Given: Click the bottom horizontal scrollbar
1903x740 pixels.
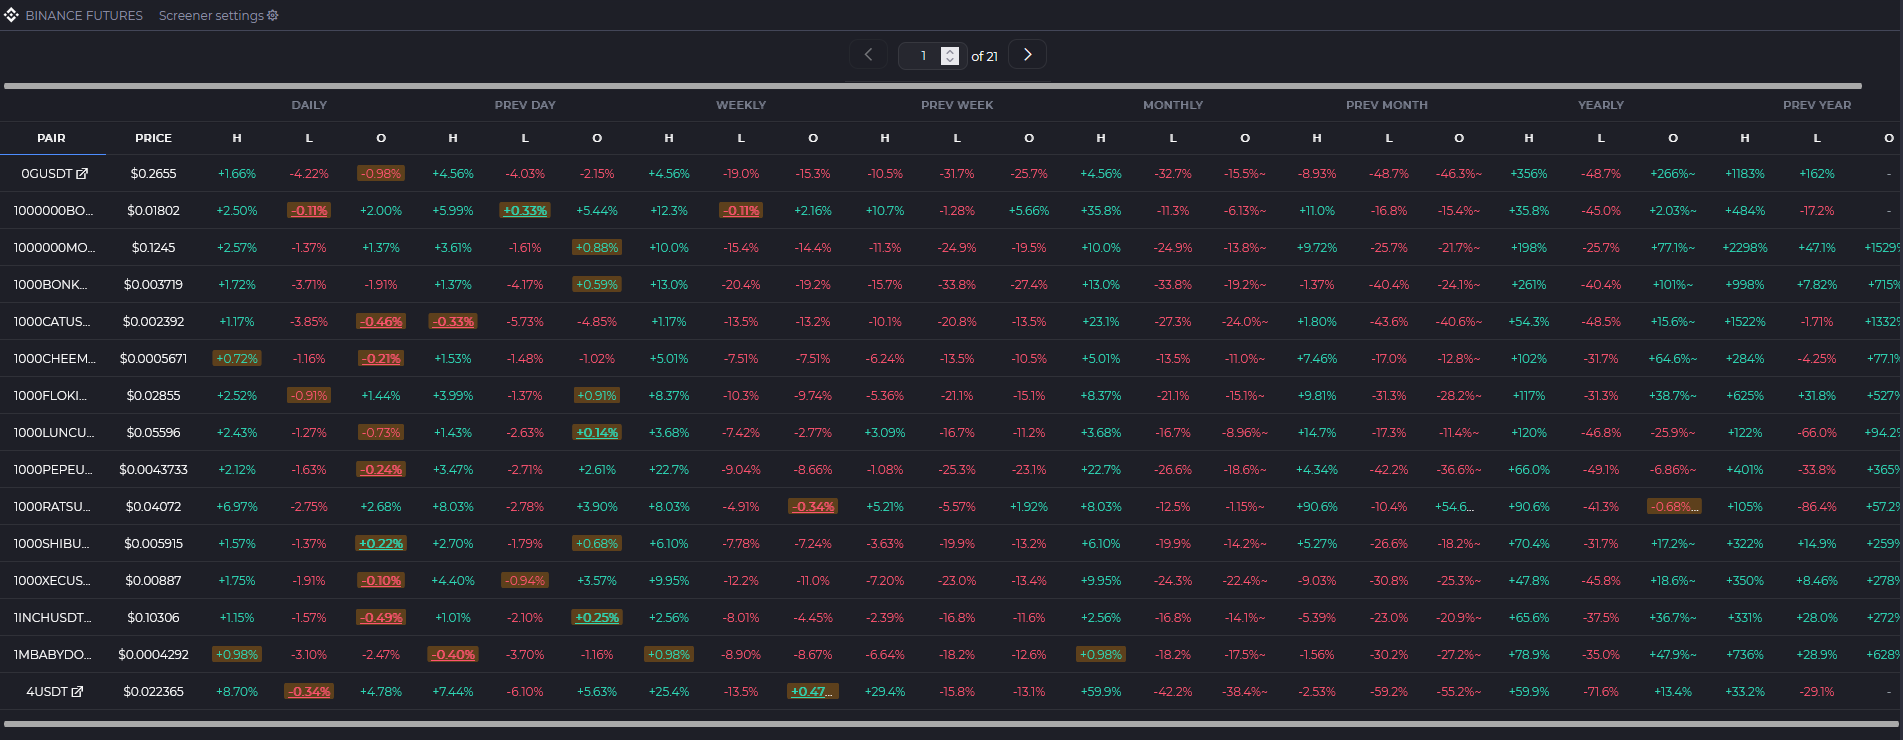Looking at the screenshot, I should click(x=949, y=723).
